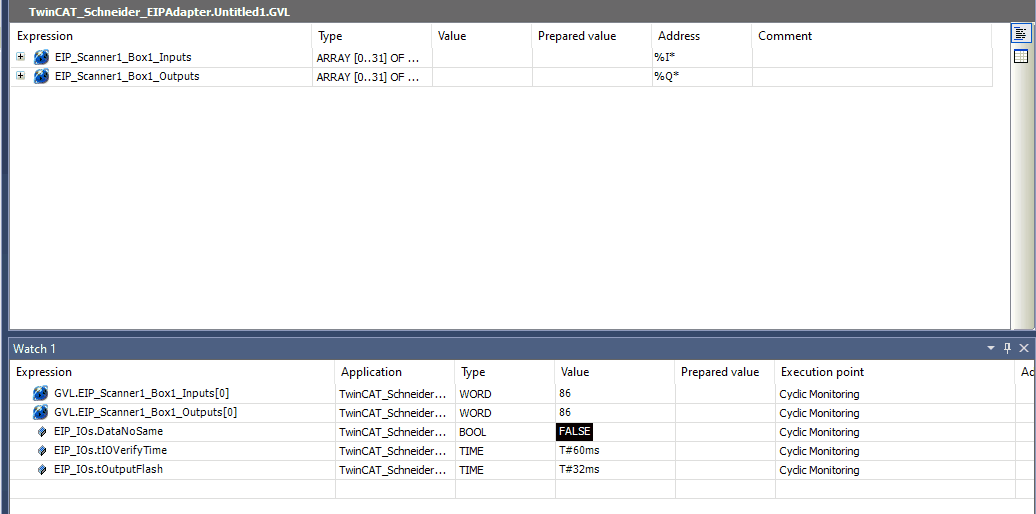
Task: Select the EIP_Scanner1_Box1_Outputs row name
Action: point(127,77)
